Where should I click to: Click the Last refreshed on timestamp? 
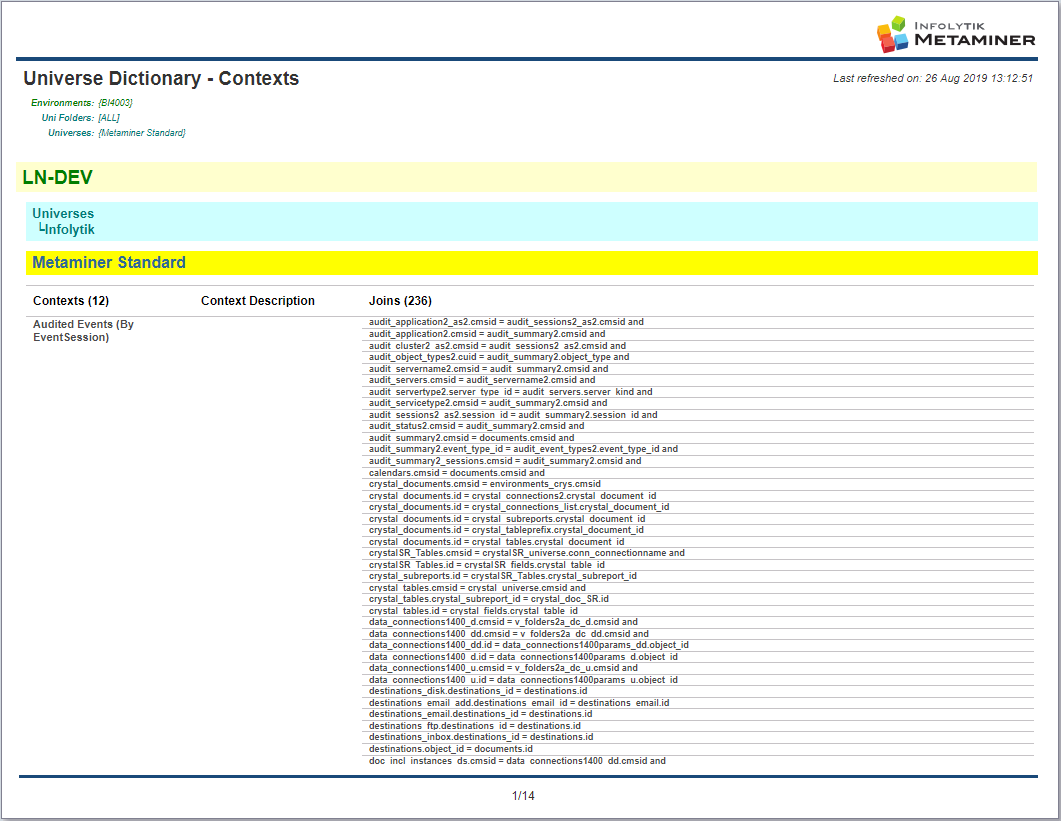932,79
